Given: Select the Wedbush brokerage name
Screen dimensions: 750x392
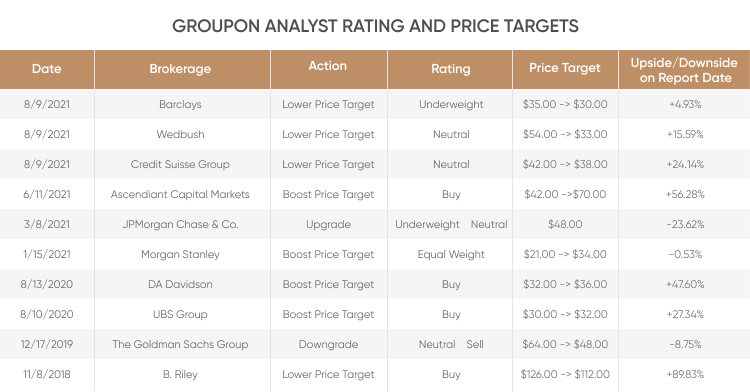Looking at the screenshot, I should [180, 134].
